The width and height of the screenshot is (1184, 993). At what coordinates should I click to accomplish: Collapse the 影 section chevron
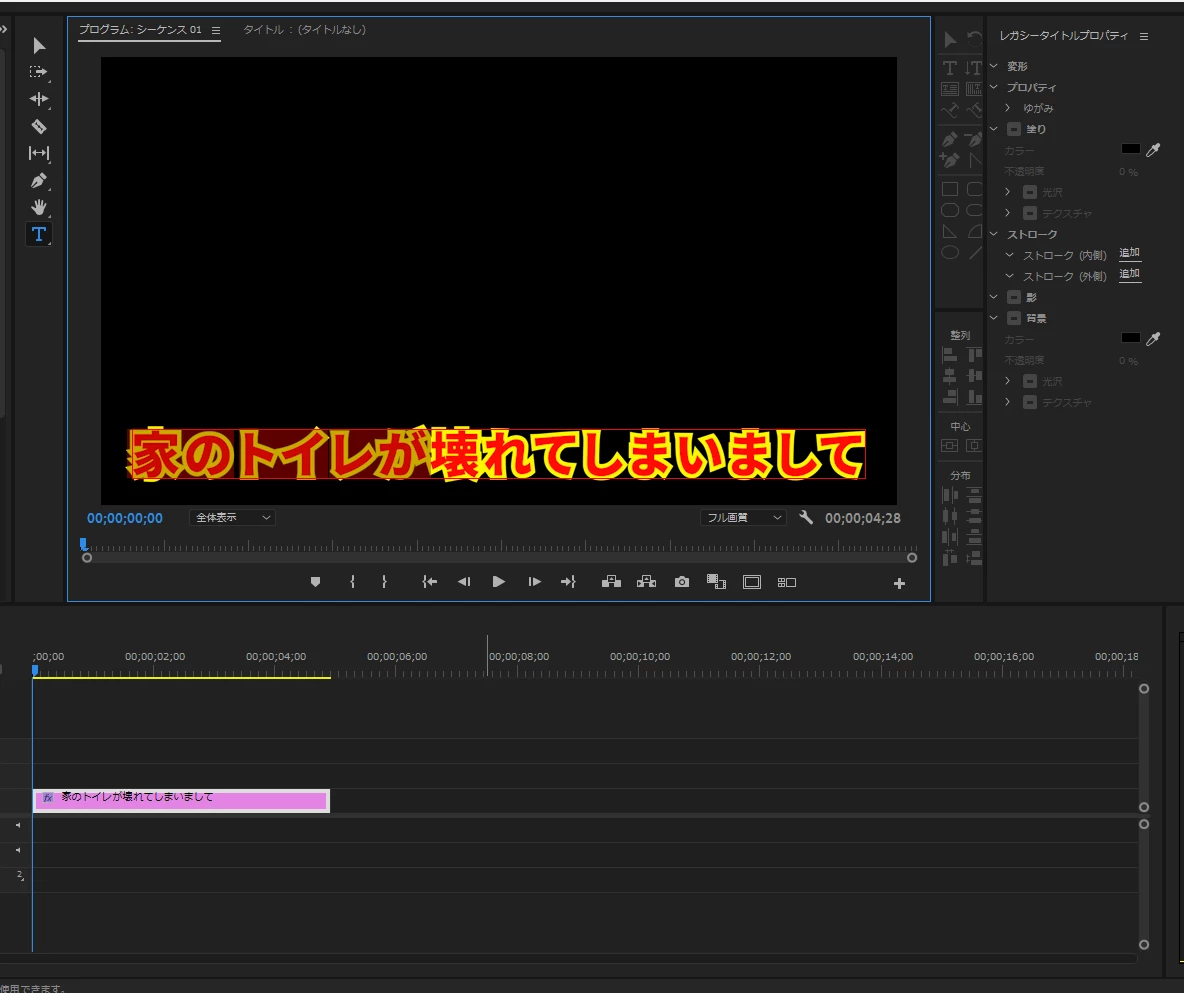tap(994, 298)
